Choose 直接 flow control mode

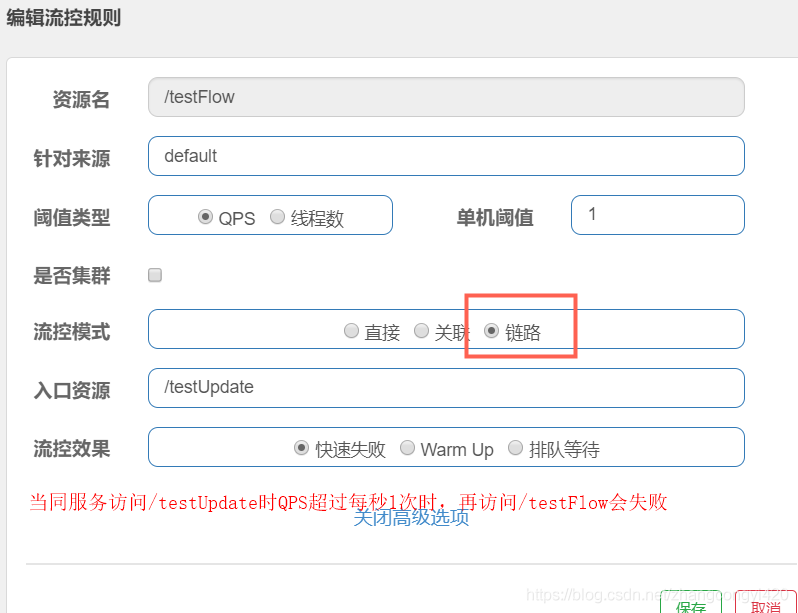pos(351,331)
